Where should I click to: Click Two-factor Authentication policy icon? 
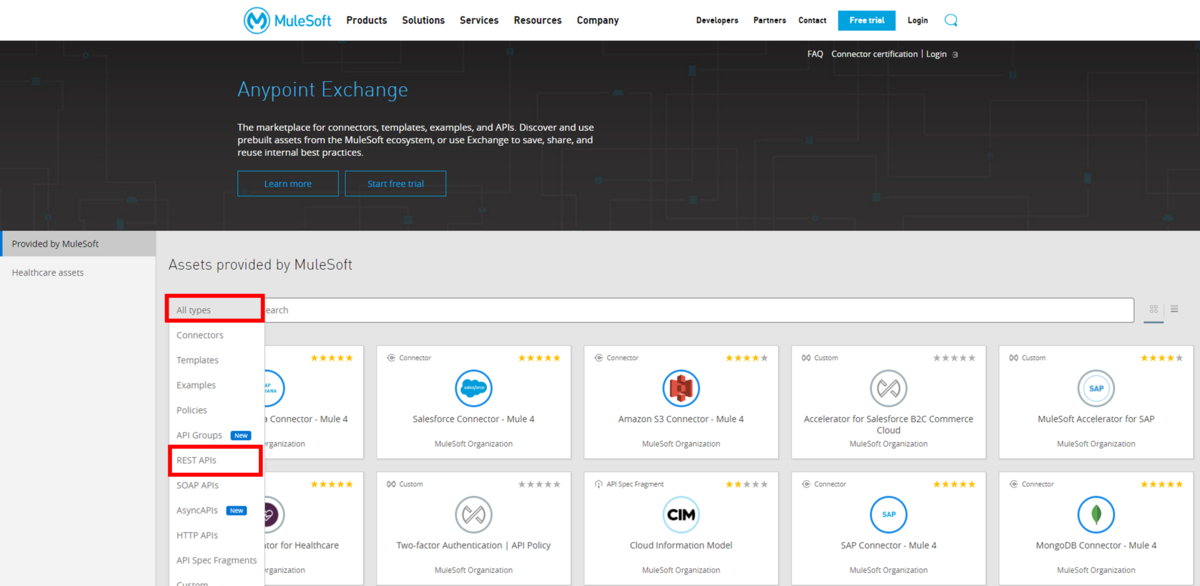474,515
